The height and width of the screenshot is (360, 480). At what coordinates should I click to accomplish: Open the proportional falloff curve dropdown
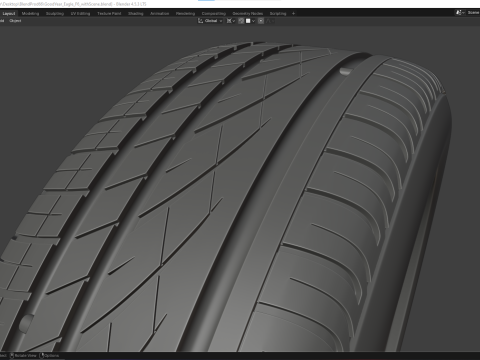270,21
